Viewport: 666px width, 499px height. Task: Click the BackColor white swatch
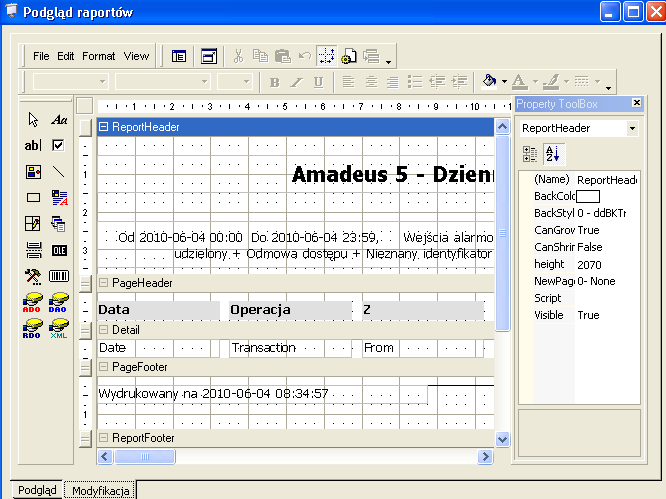point(588,197)
